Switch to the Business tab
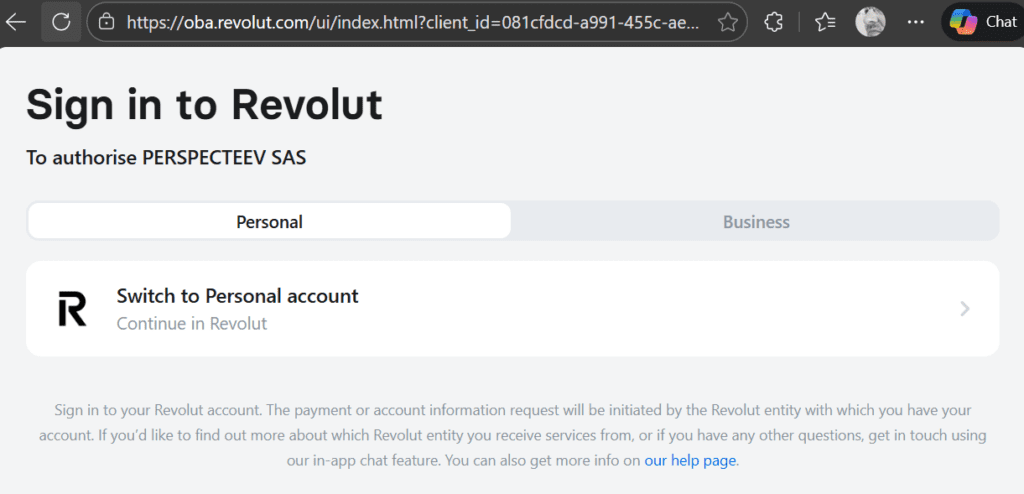The width and height of the screenshot is (1024, 494). pyautogui.click(x=756, y=221)
